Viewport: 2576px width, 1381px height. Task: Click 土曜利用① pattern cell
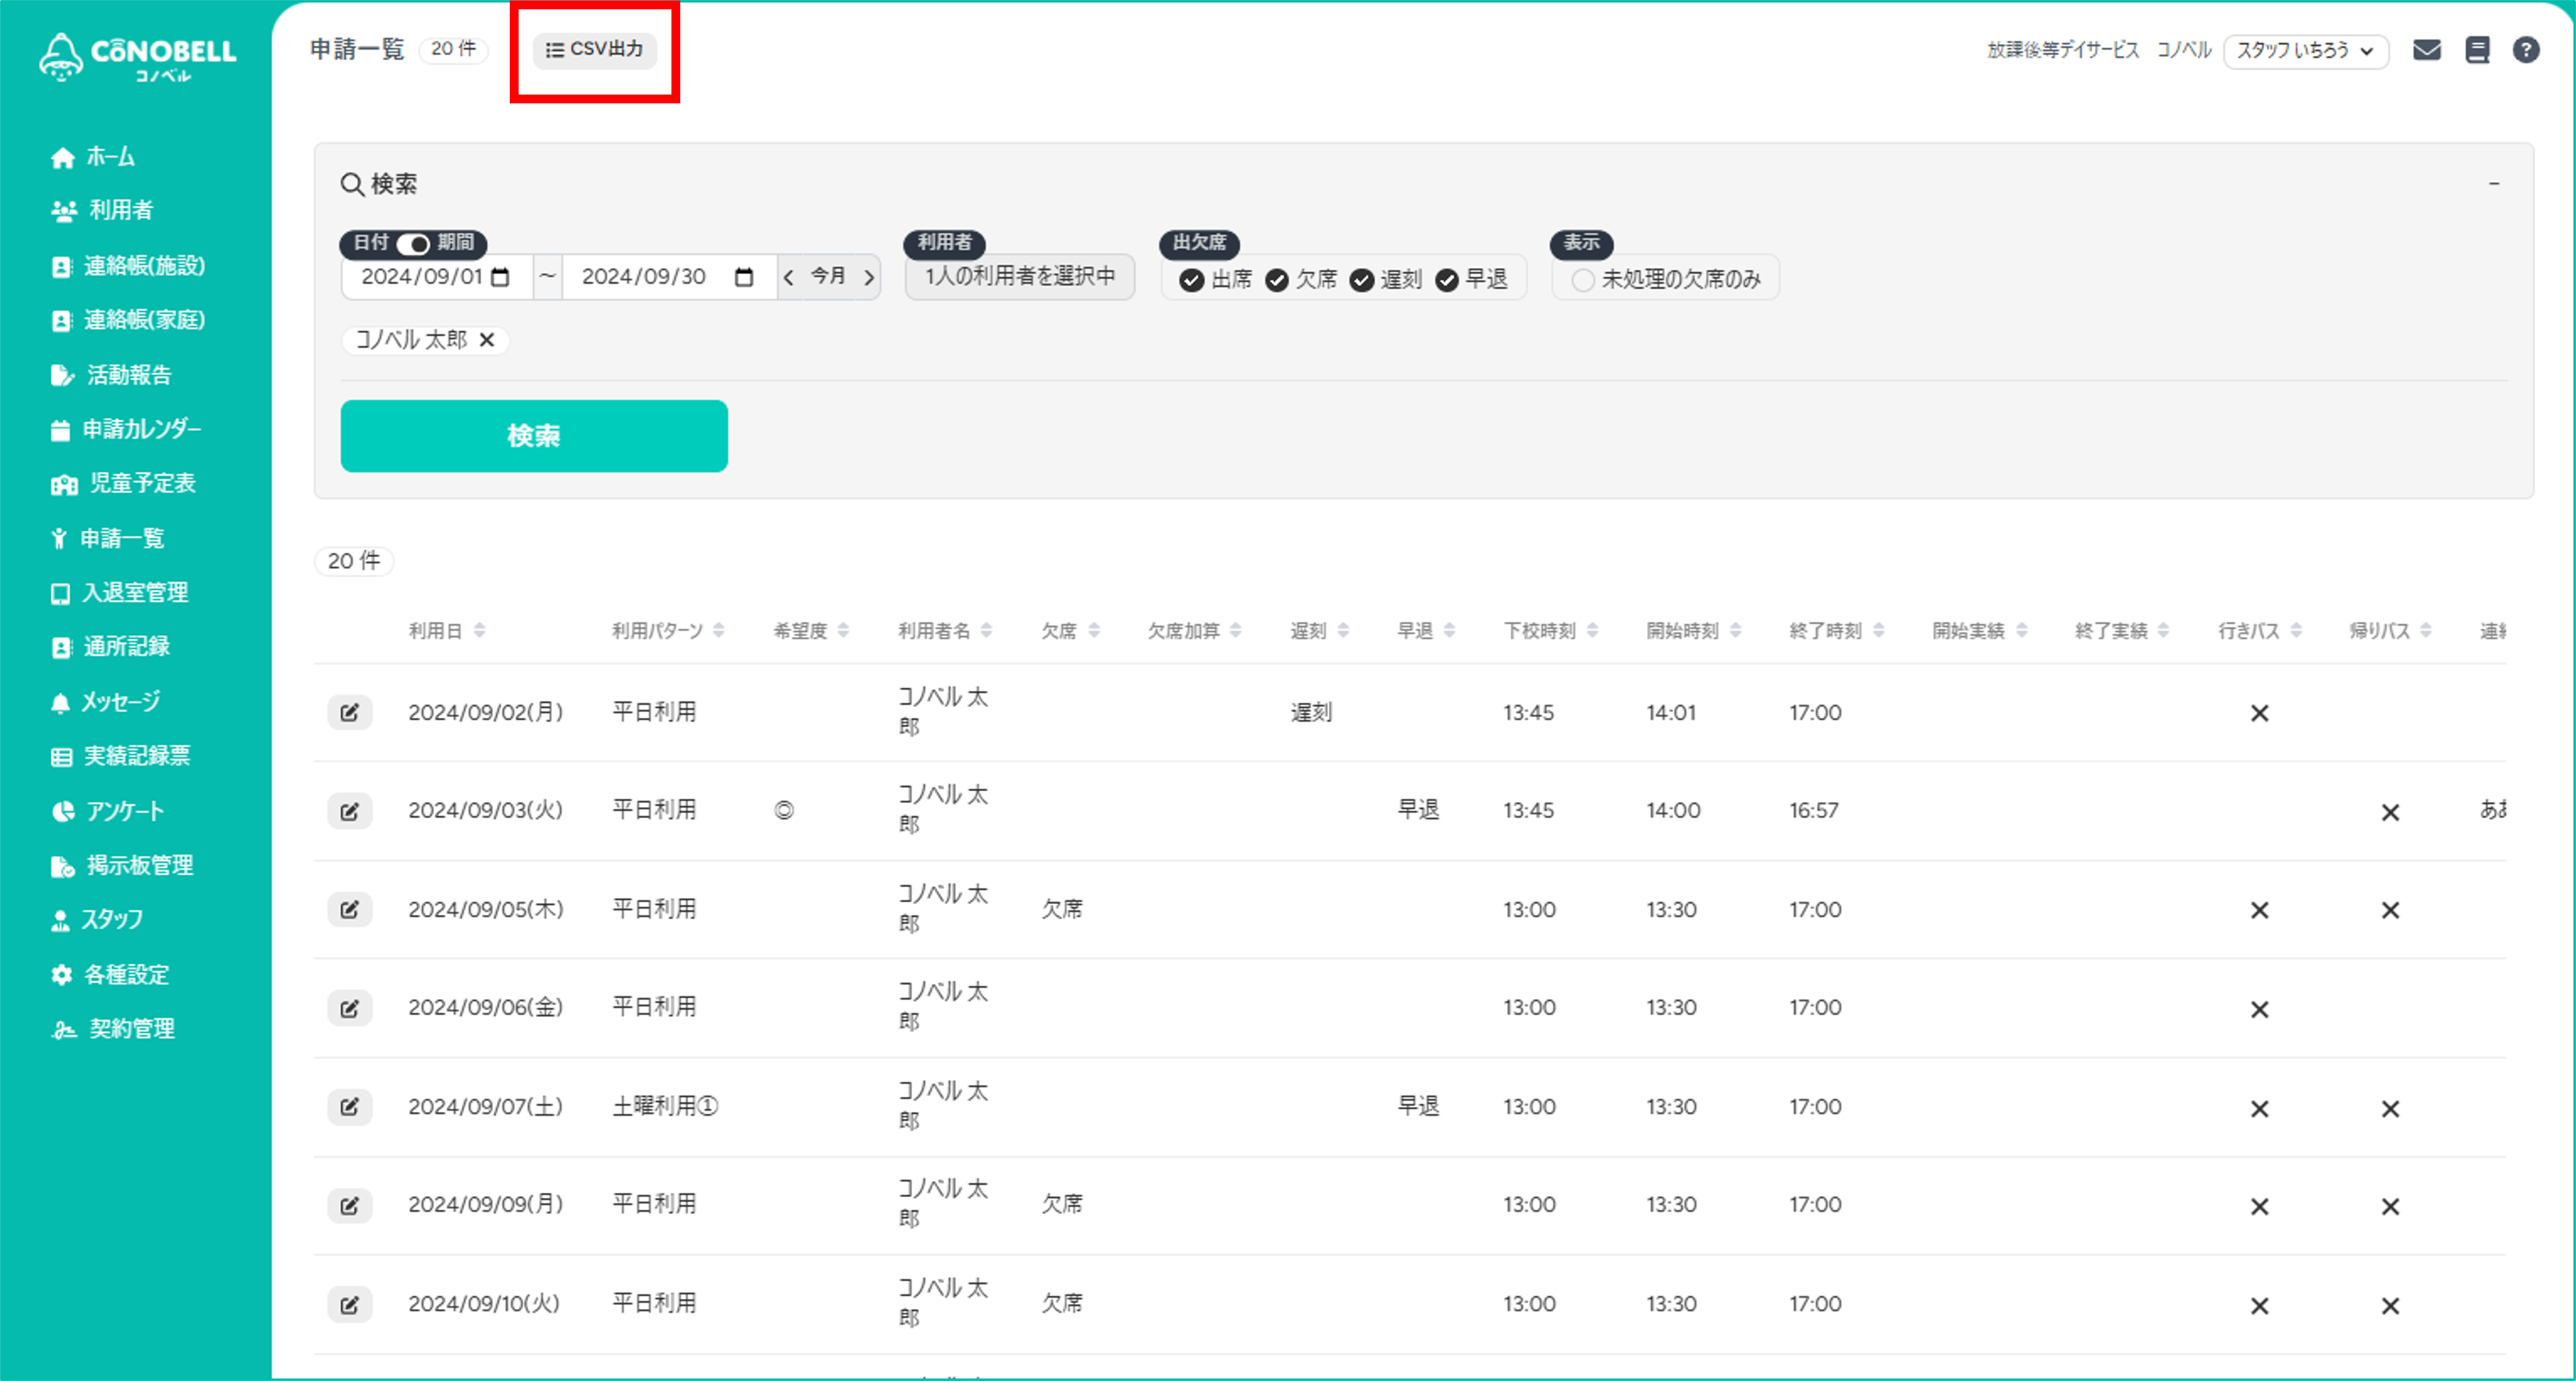click(665, 1107)
